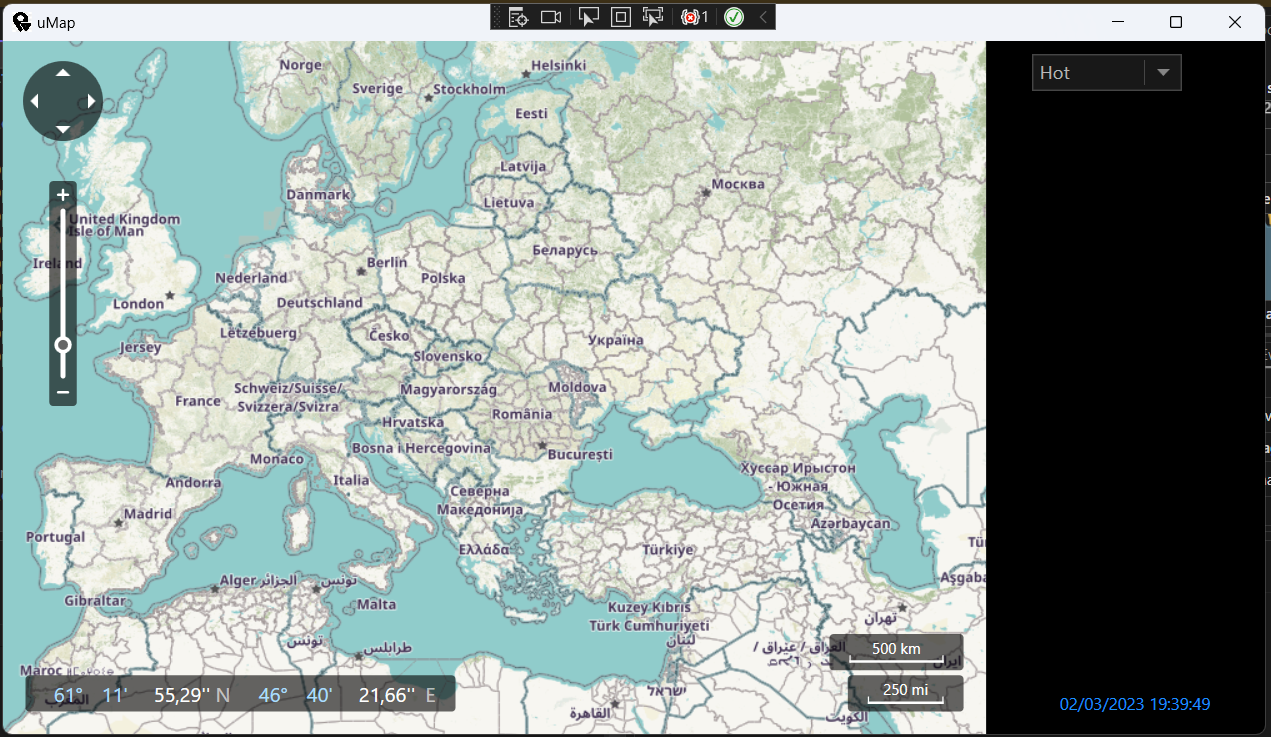The image size is (1271, 737).
Task: Toggle display layout adorners square icon
Action: point(621,17)
